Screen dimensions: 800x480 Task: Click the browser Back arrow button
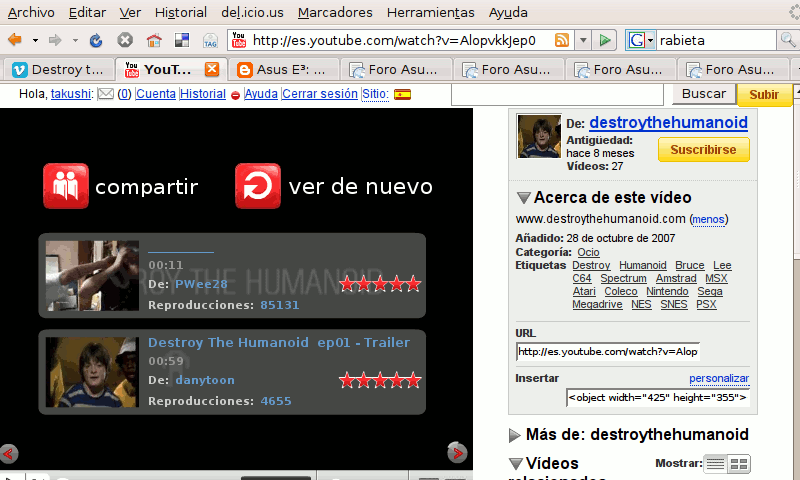click(15, 40)
